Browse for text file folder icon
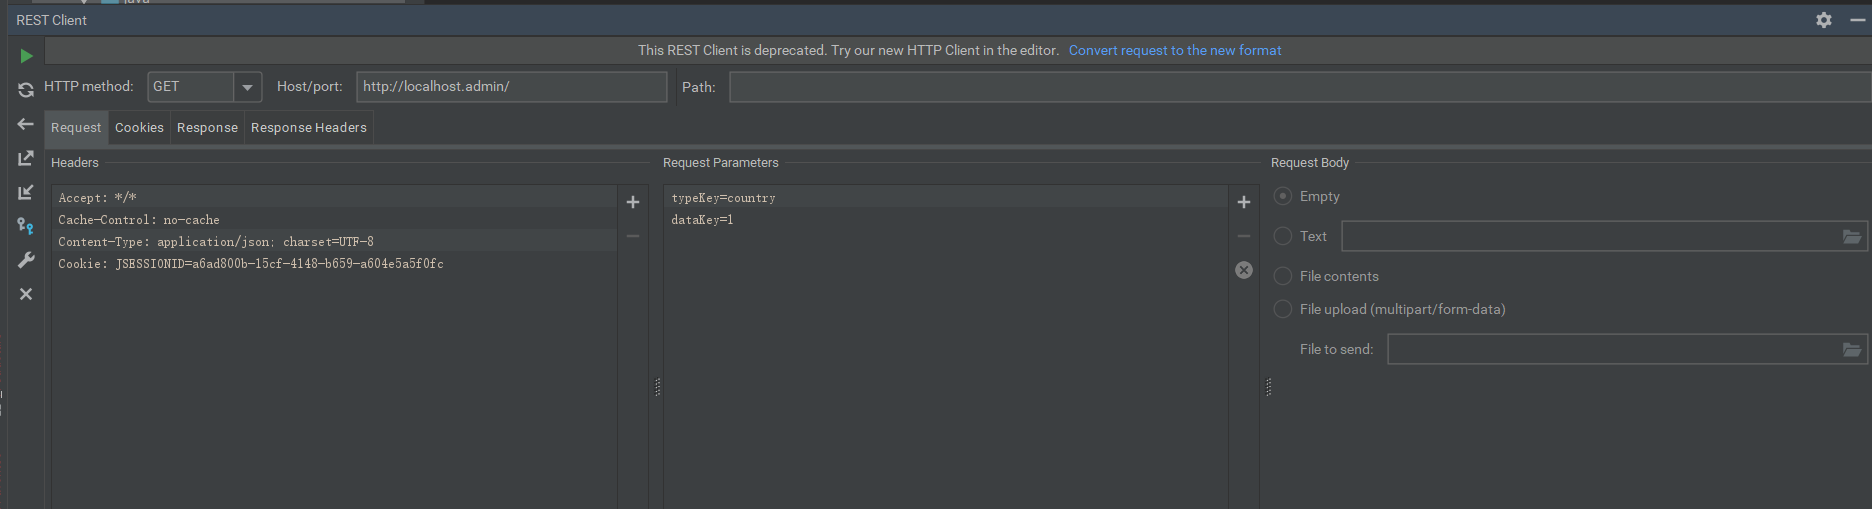 point(1852,237)
